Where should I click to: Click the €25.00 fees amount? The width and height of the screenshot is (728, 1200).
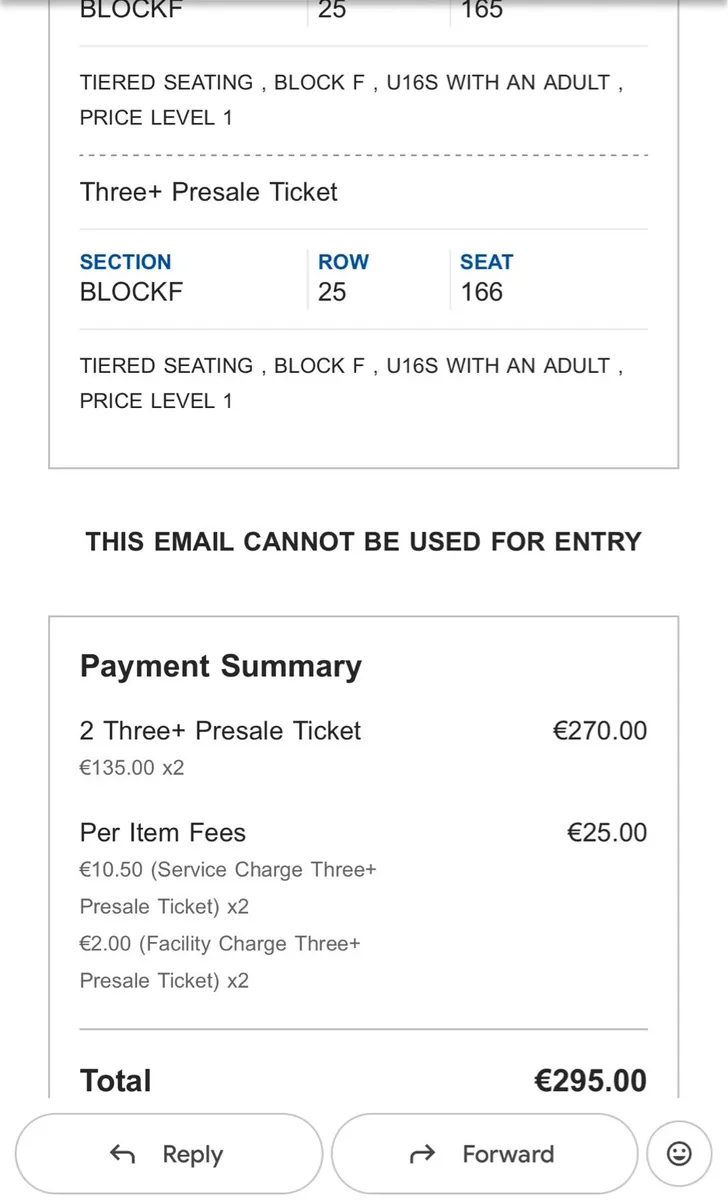(x=607, y=832)
